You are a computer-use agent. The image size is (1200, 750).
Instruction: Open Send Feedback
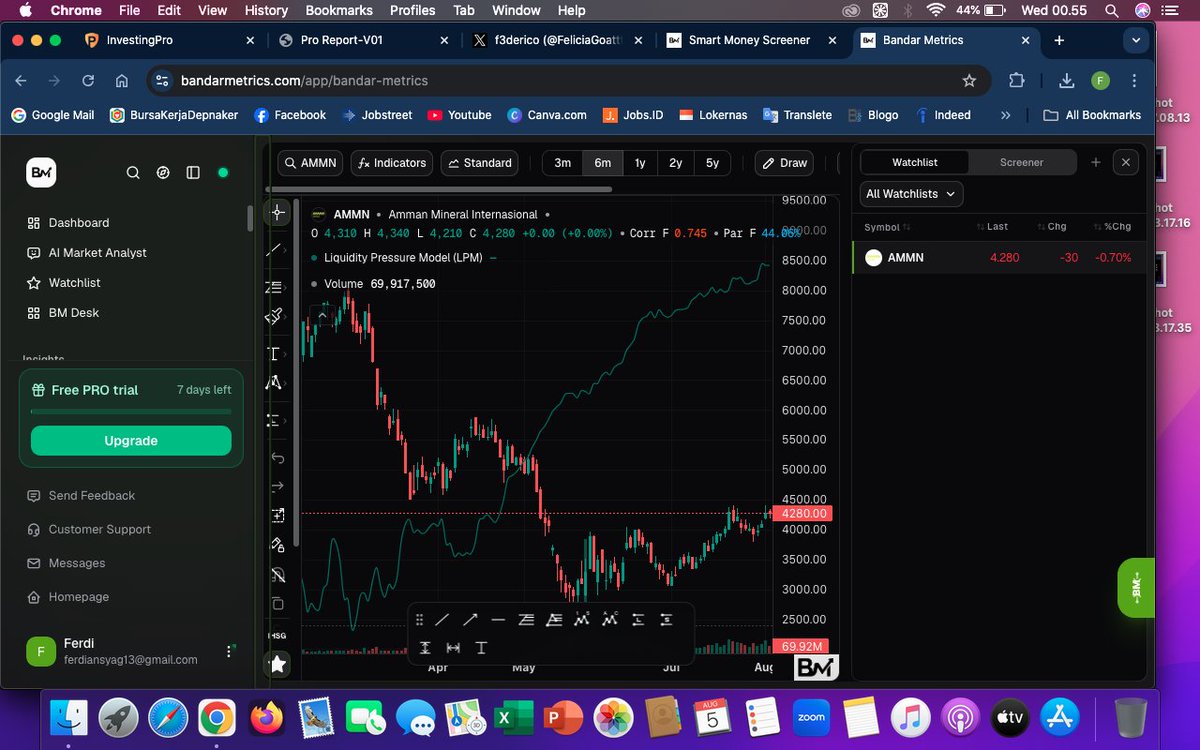[82, 496]
